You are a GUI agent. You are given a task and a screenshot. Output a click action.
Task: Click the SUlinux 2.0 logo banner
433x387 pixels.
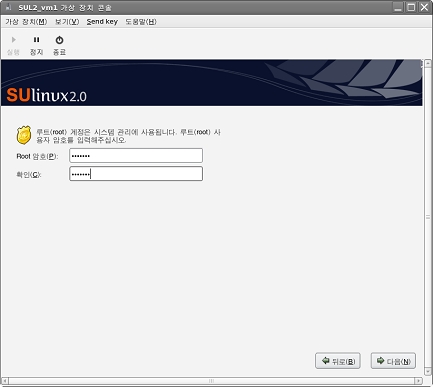click(212, 83)
